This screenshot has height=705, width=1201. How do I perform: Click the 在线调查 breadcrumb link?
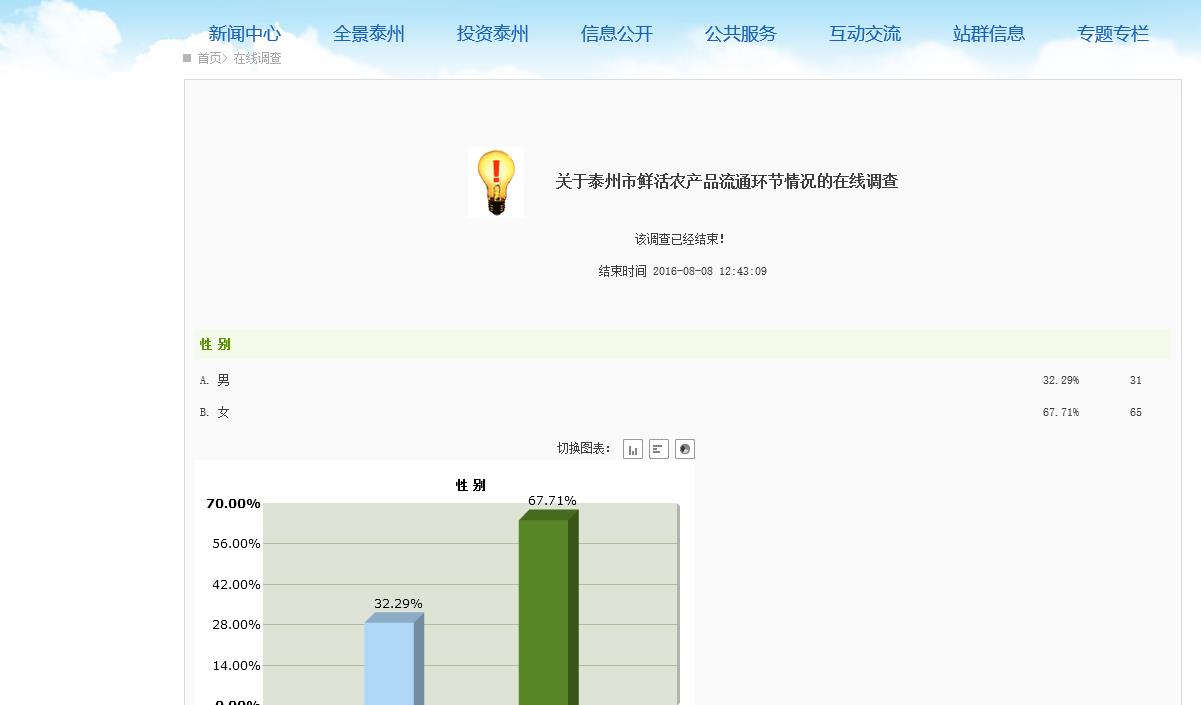click(x=258, y=58)
